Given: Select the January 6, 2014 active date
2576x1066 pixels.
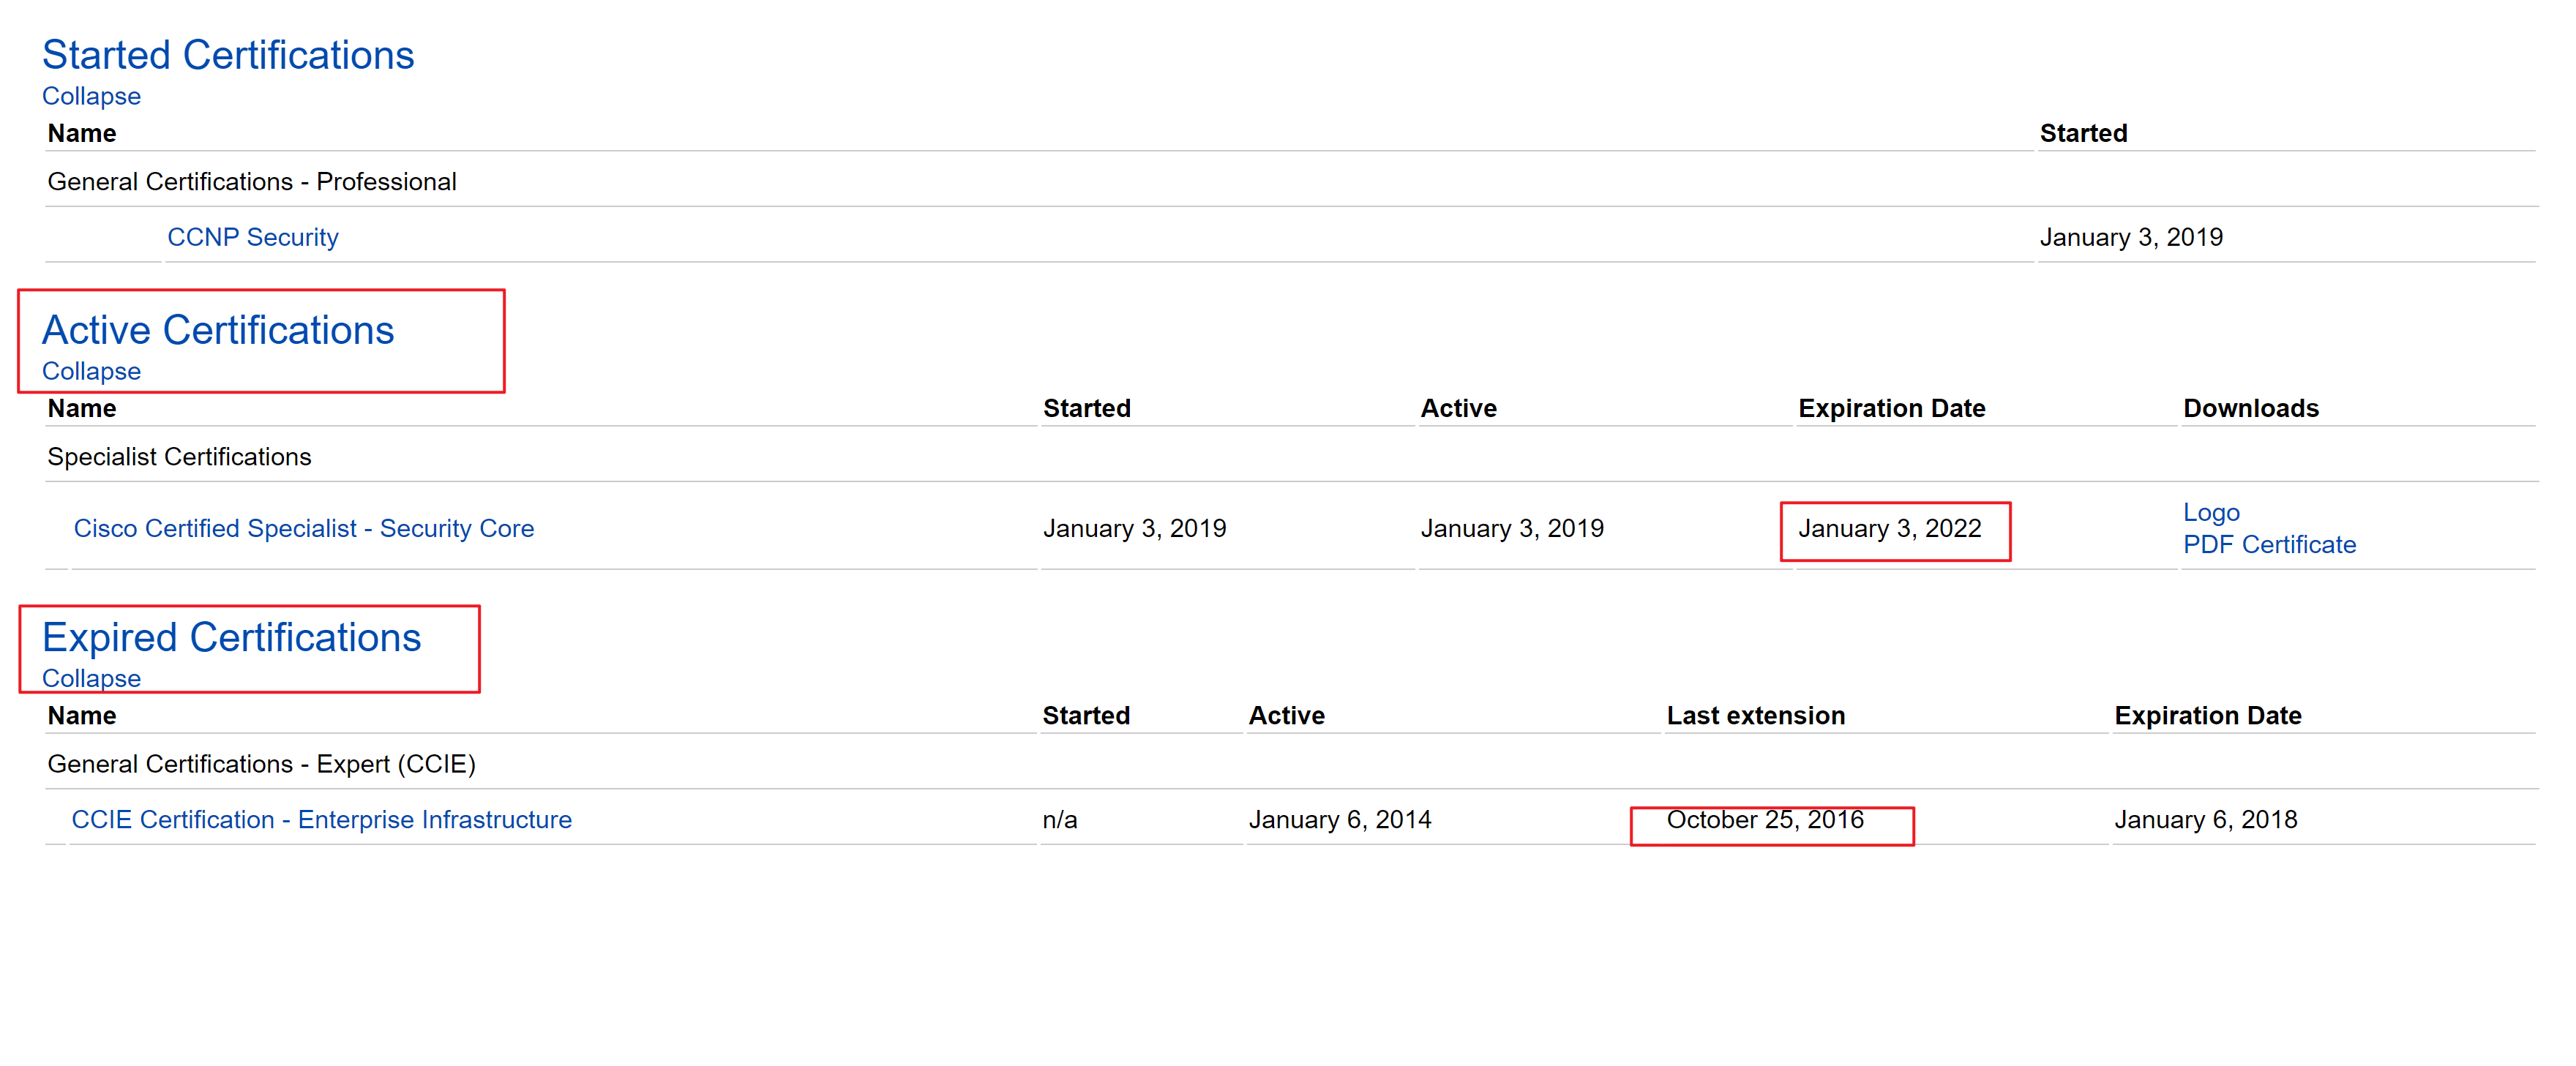Looking at the screenshot, I should point(1340,819).
